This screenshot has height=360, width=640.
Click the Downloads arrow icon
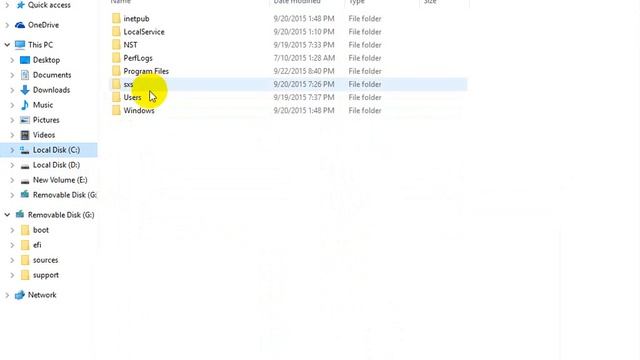coord(25,90)
